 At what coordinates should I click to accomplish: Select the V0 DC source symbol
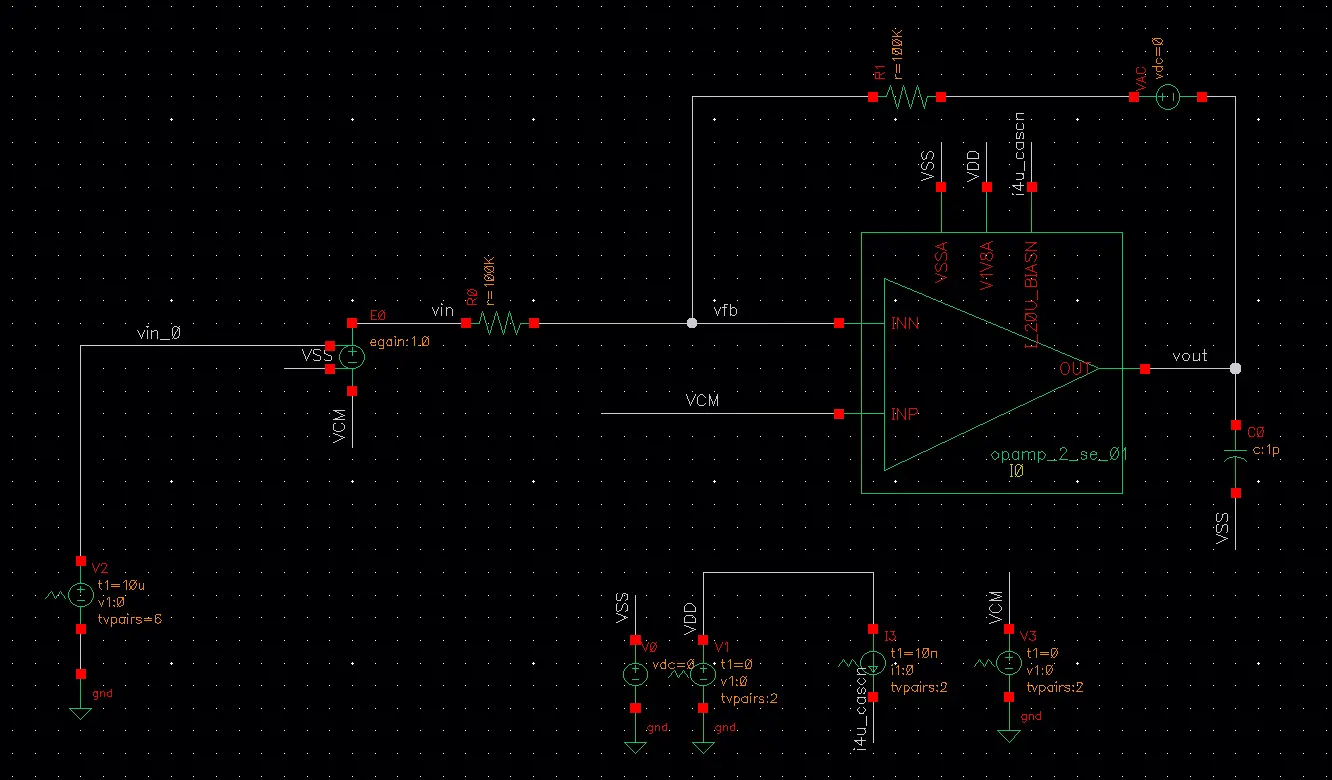click(x=635, y=674)
